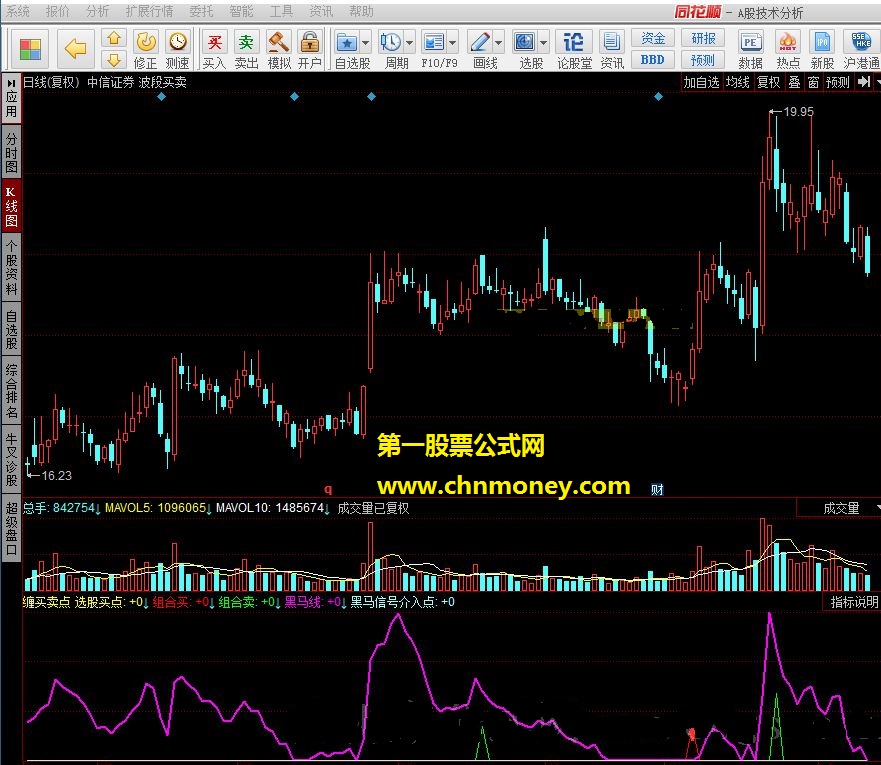Click the BBD button
Viewport: 881px width, 765px height.
coord(652,60)
